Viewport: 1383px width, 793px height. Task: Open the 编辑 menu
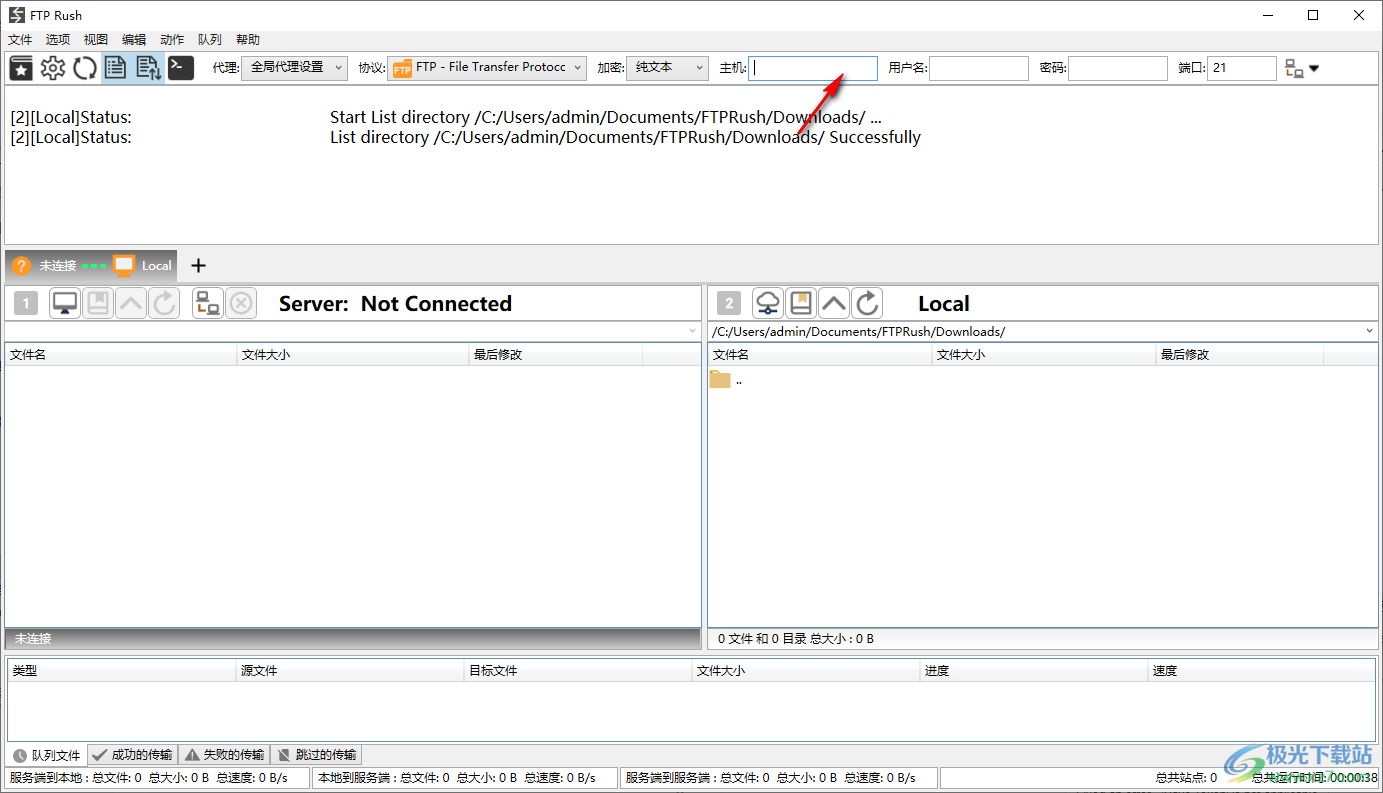tap(134, 40)
